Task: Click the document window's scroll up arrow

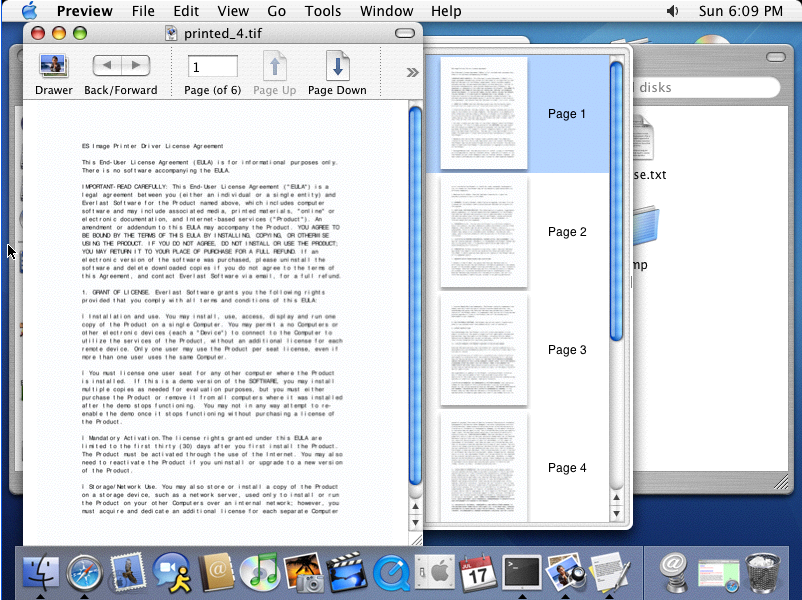Action: coord(415,506)
